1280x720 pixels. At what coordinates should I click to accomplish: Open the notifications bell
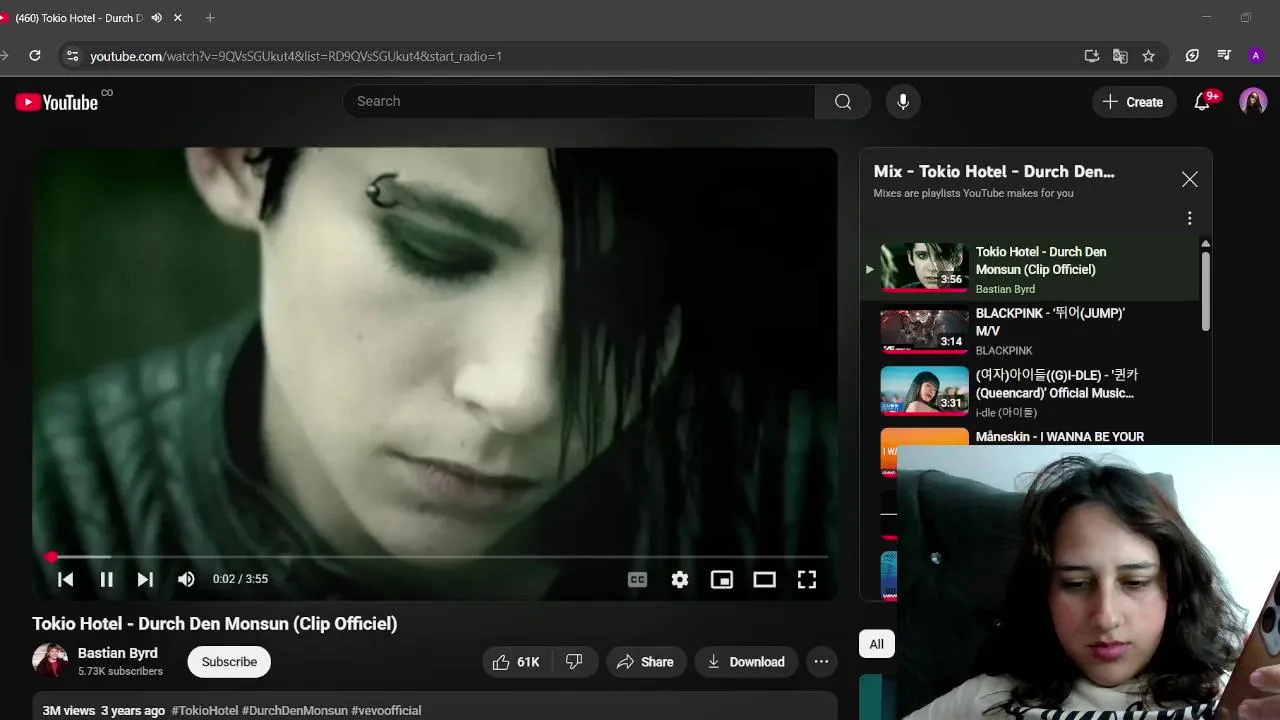click(x=1203, y=101)
